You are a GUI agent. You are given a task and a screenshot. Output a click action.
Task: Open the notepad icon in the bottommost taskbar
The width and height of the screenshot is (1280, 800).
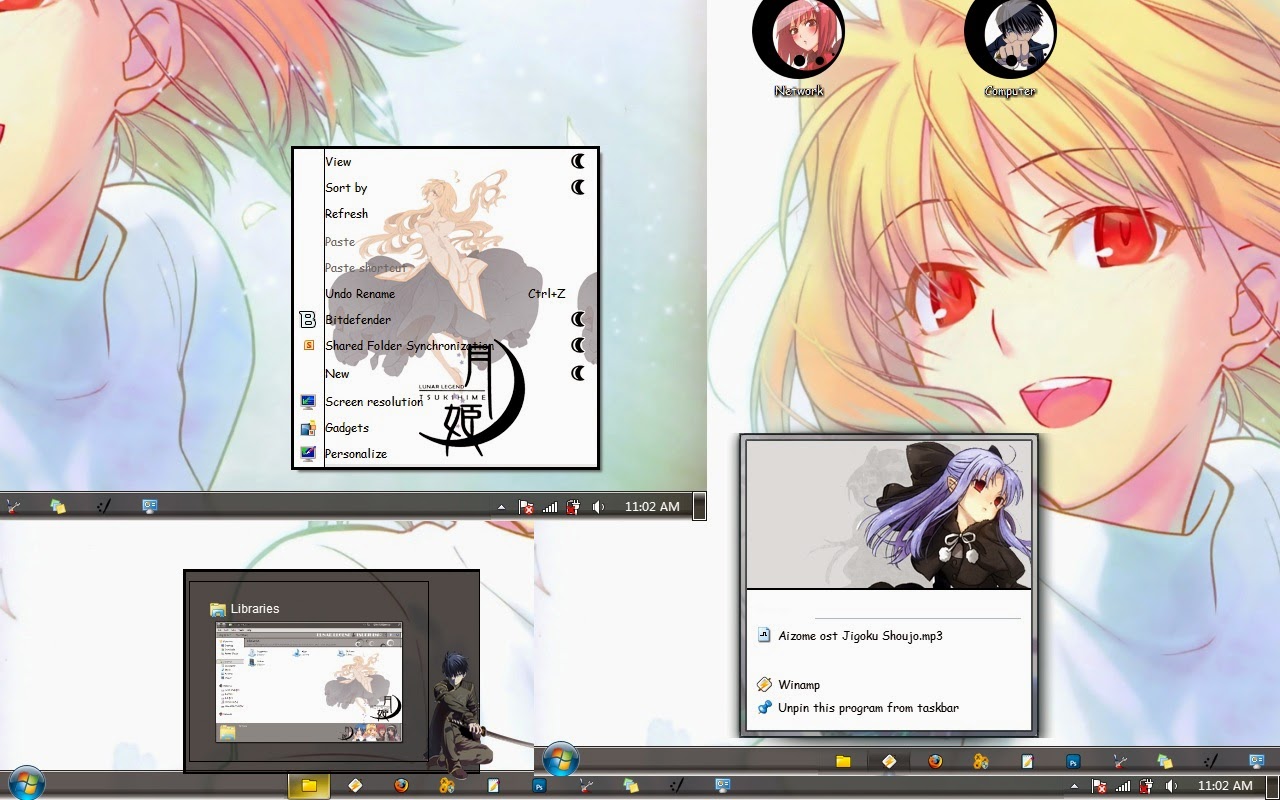pyautogui.click(x=493, y=786)
